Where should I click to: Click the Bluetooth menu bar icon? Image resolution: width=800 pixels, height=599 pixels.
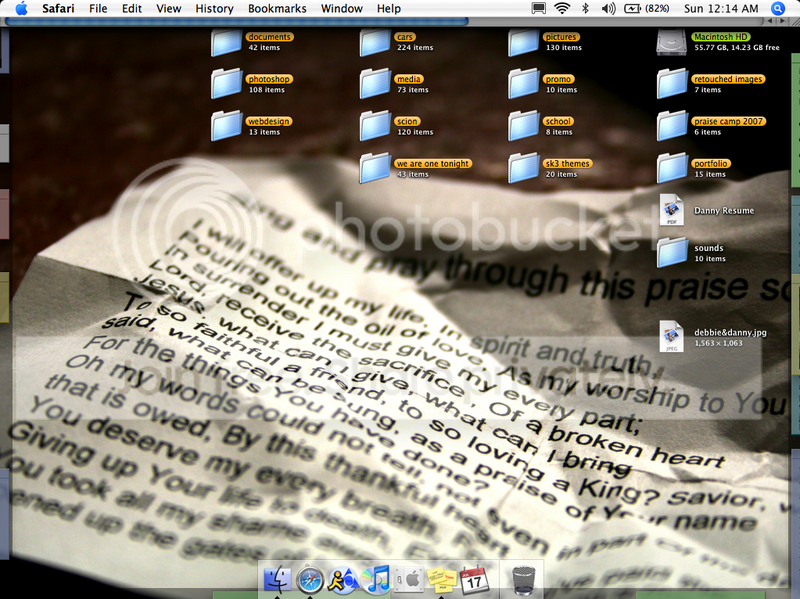click(585, 8)
